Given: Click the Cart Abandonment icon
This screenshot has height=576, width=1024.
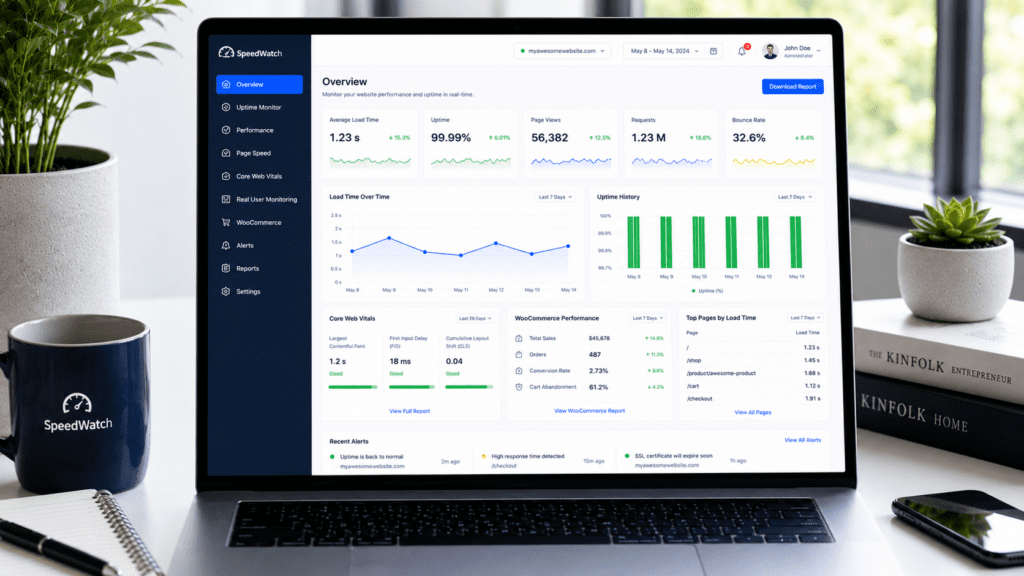Looking at the screenshot, I should tap(519, 387).
